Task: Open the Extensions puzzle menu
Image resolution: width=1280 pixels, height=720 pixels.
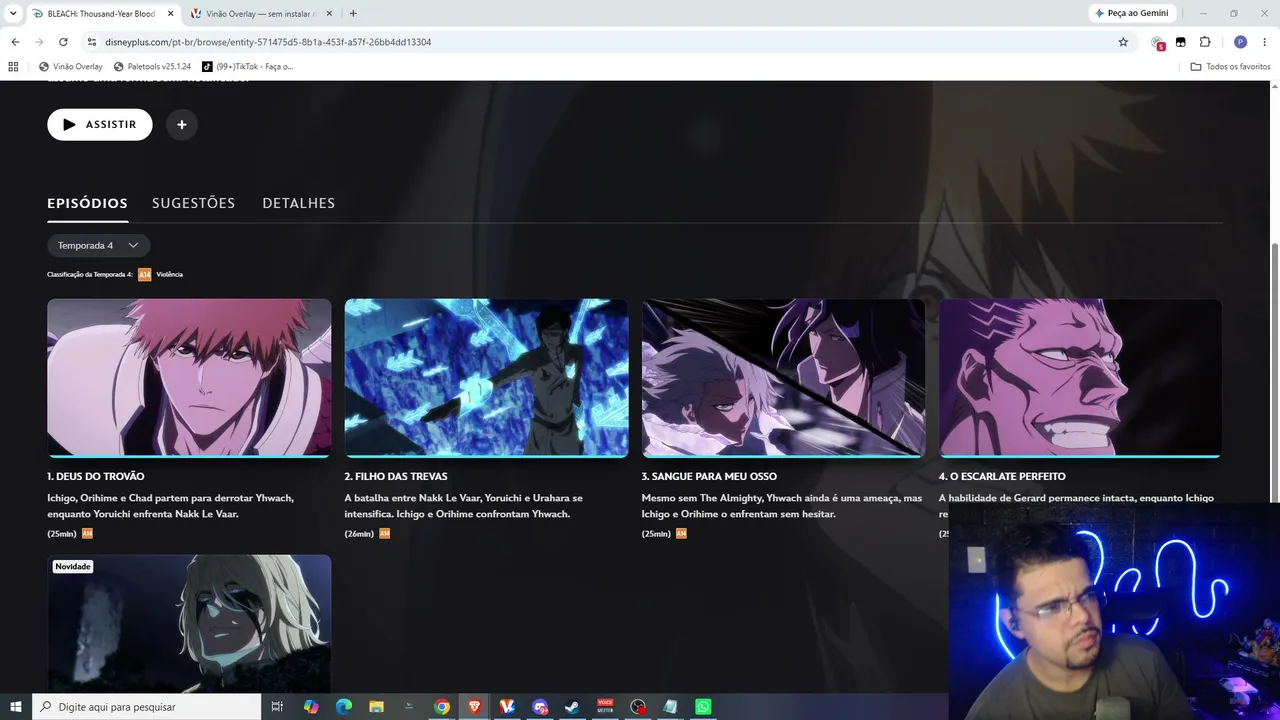Action: [x=1205, y=42]
